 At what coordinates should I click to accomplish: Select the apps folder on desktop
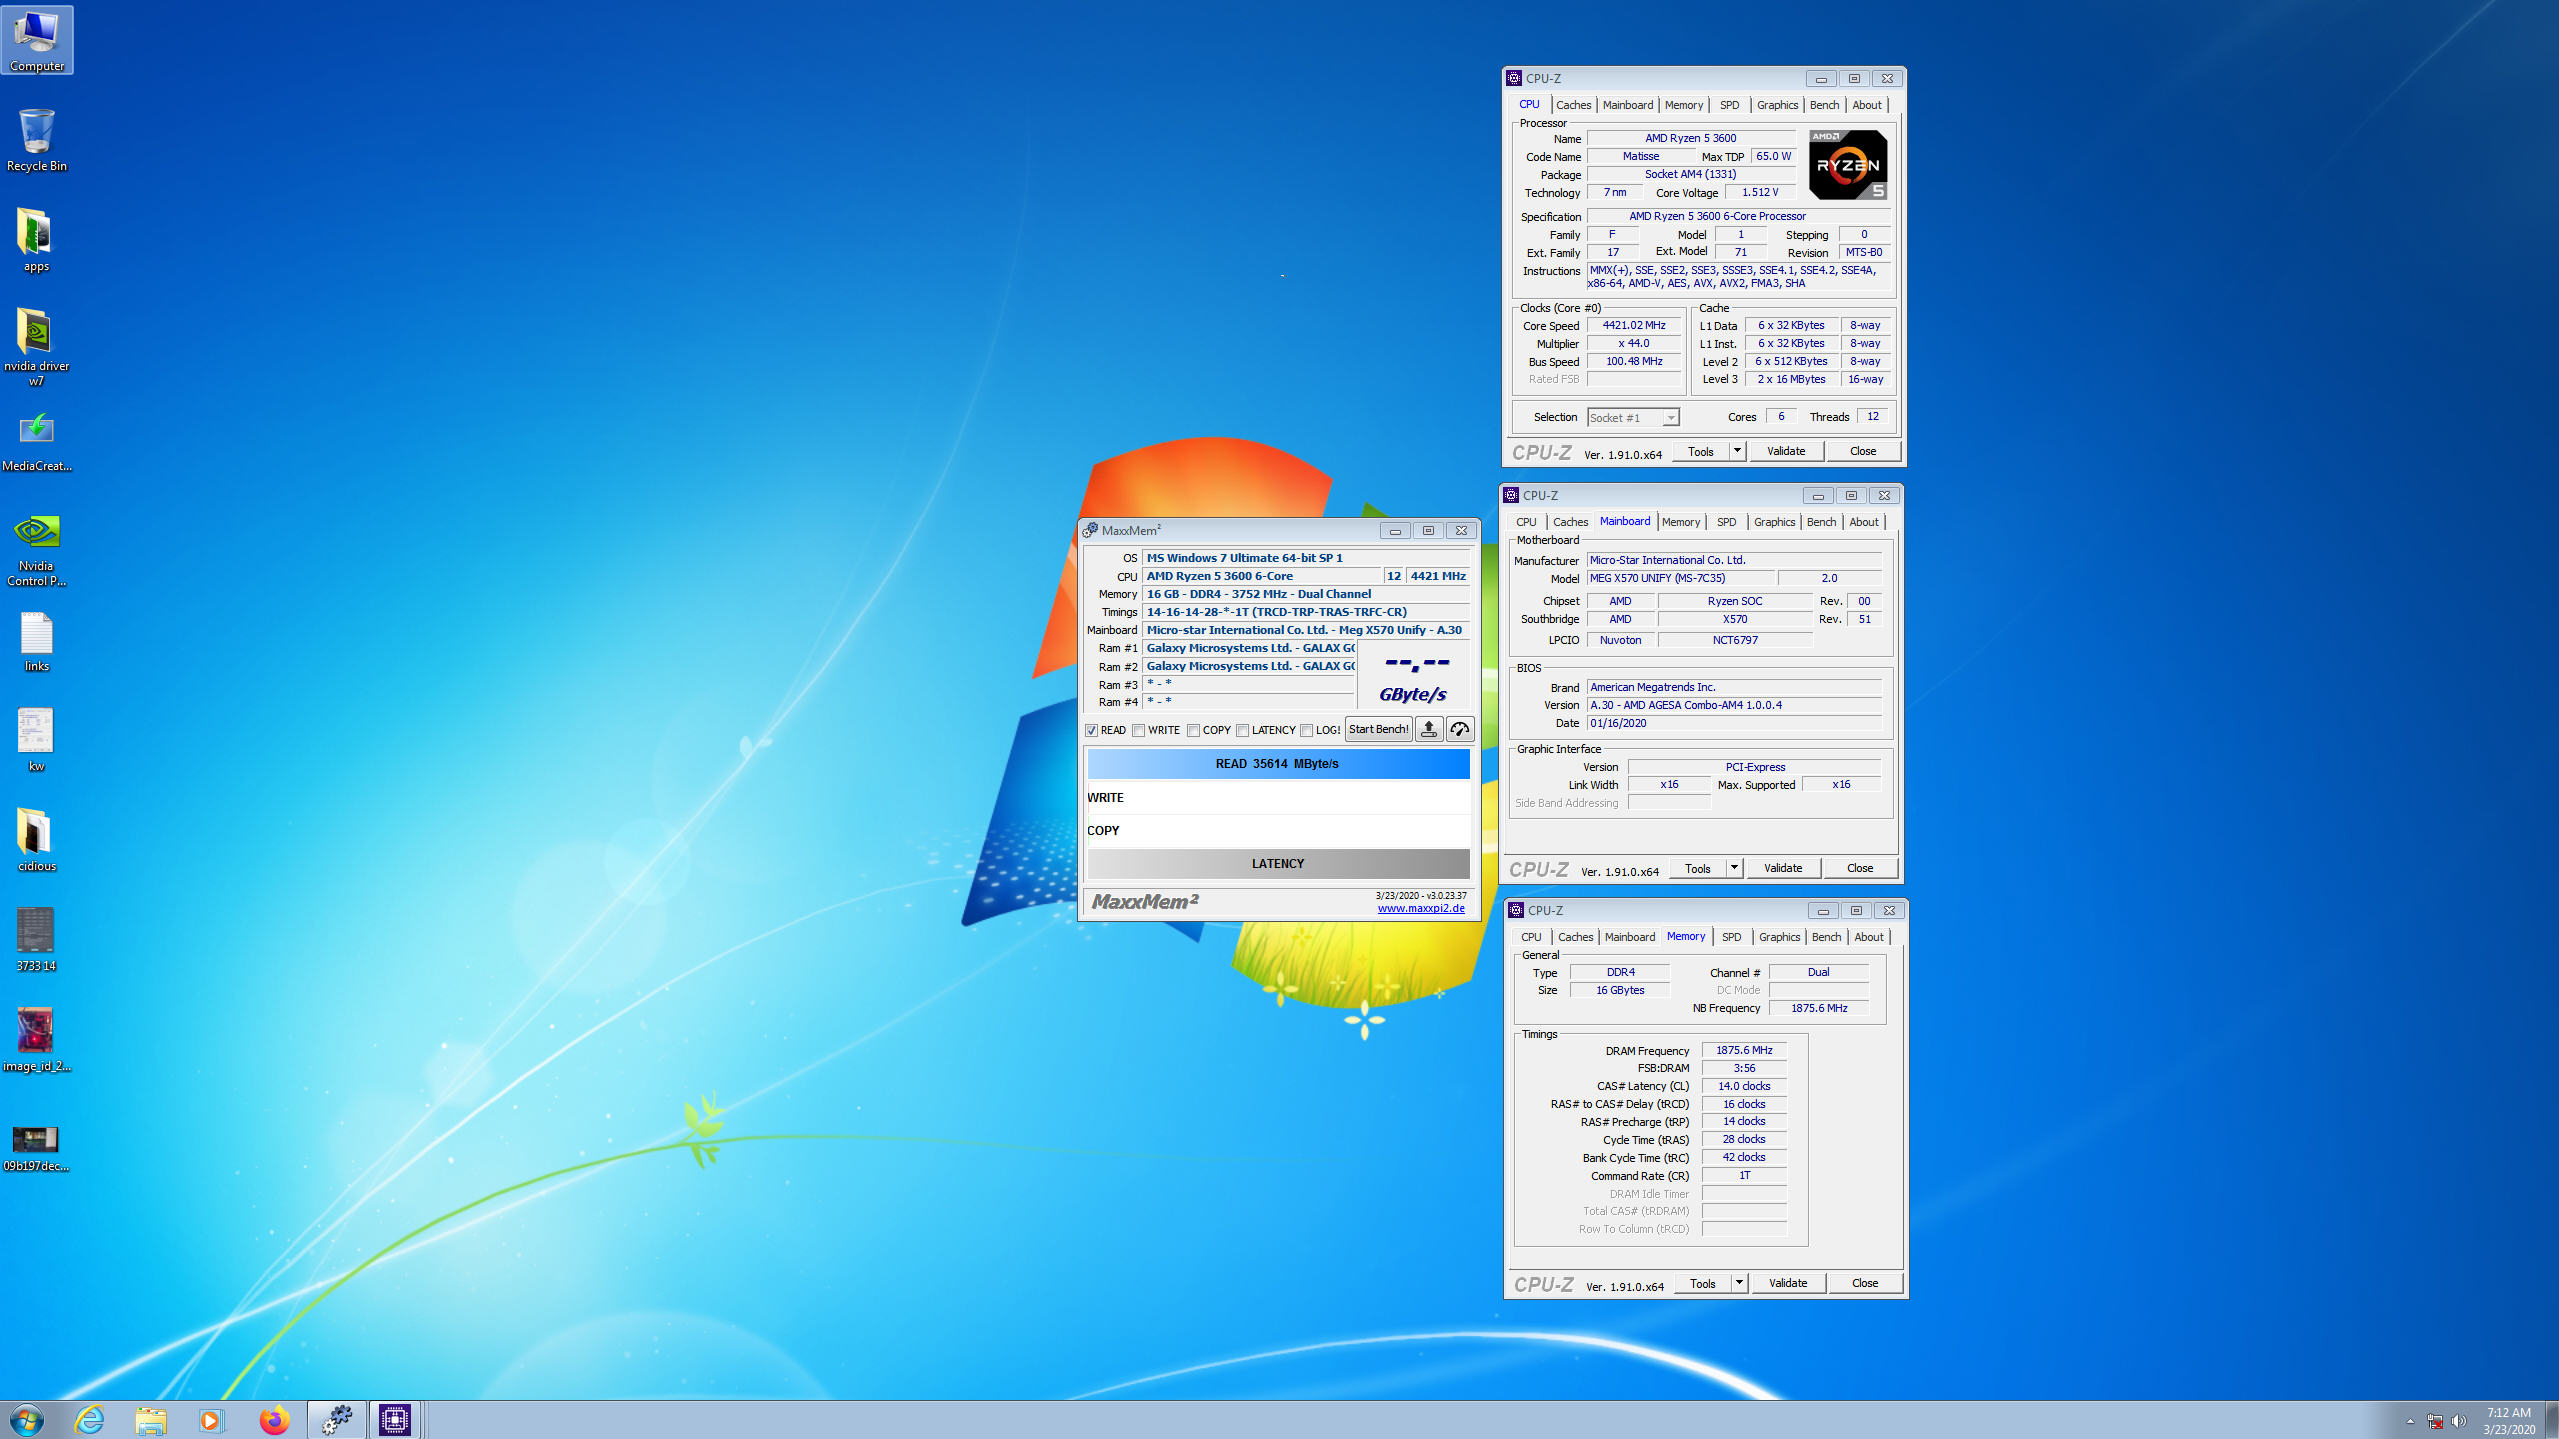(x=36, y=240)
